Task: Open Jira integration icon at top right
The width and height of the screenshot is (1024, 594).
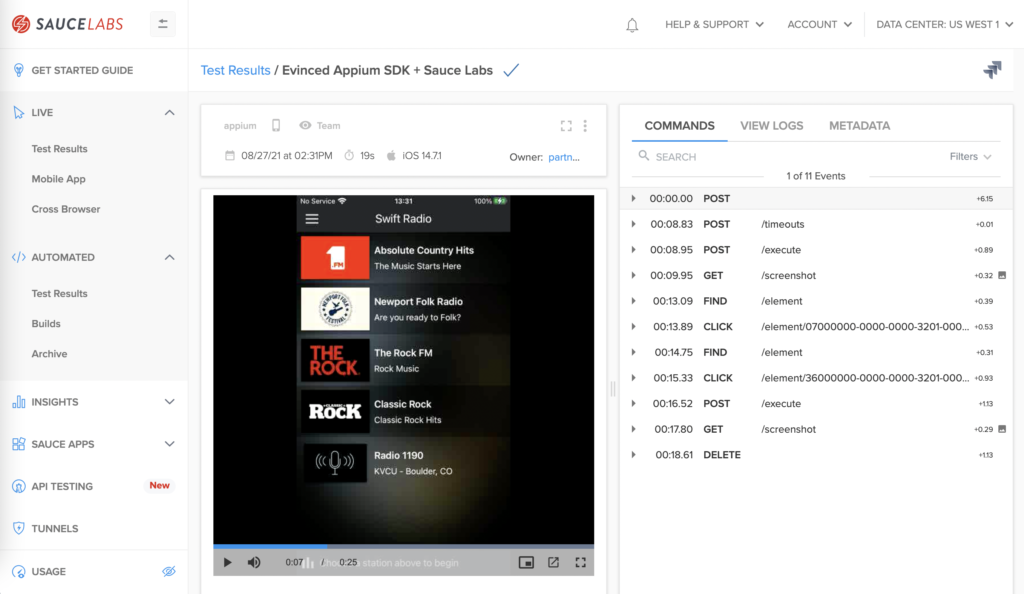Action: pos(992,69)
